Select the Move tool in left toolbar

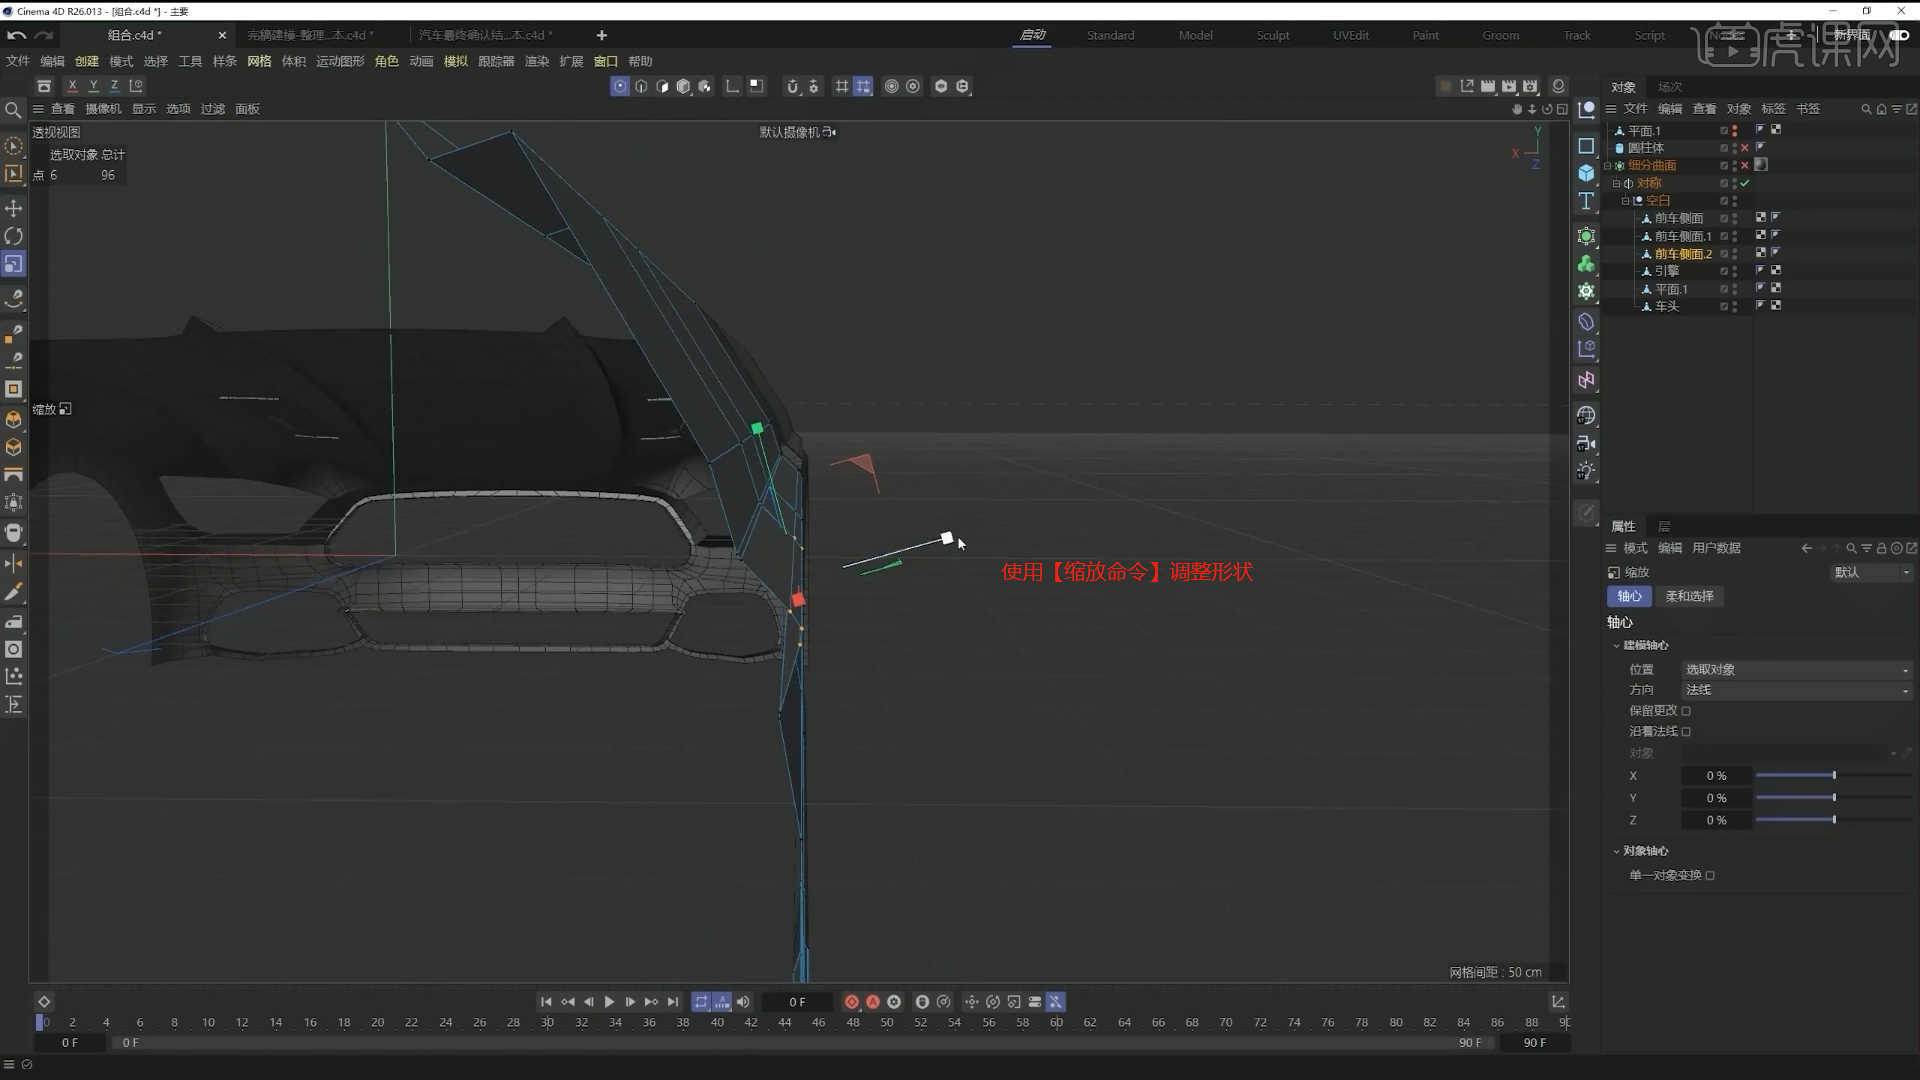click(14, 208)
